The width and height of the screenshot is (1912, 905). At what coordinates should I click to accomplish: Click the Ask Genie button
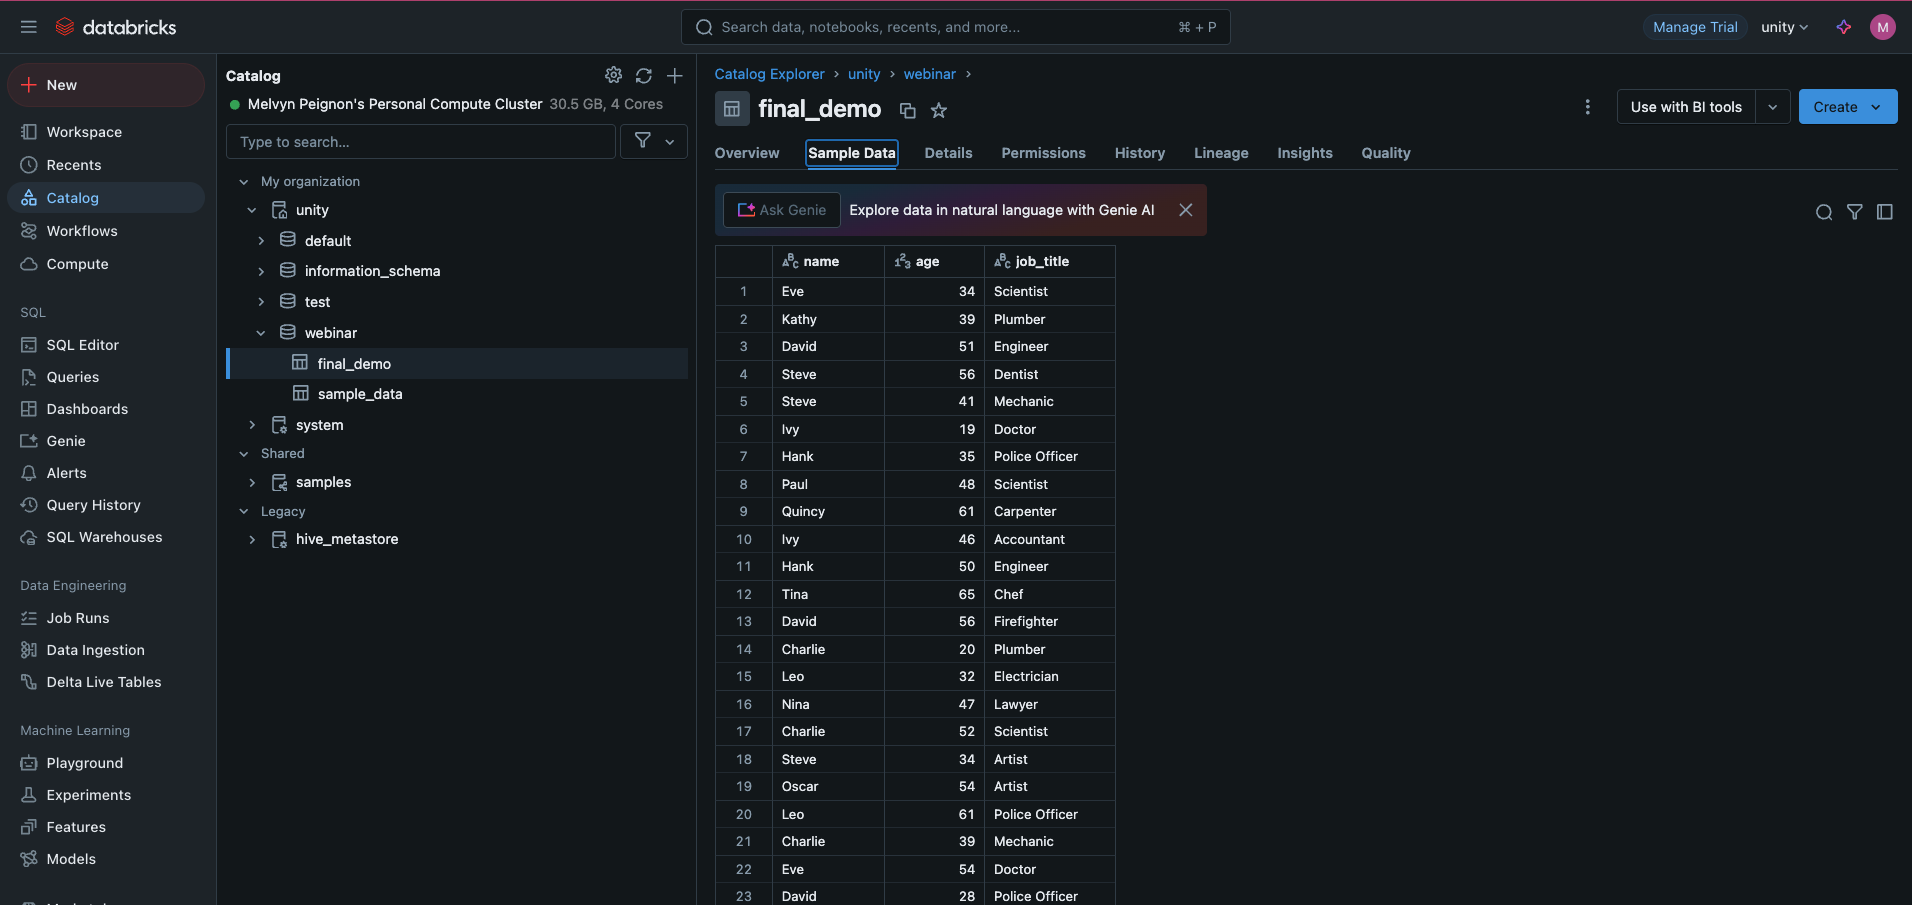782,210
